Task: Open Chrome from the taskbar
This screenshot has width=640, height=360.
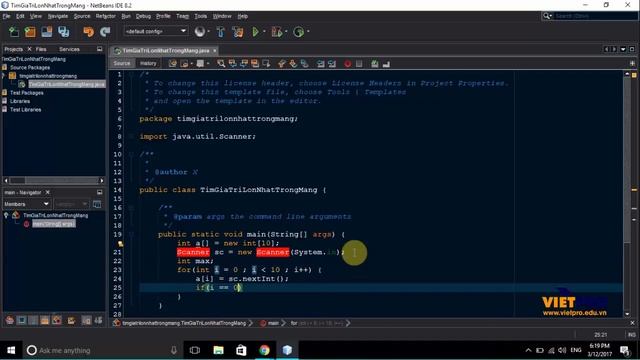Action: pyautogui.click(x=264, y=350)
